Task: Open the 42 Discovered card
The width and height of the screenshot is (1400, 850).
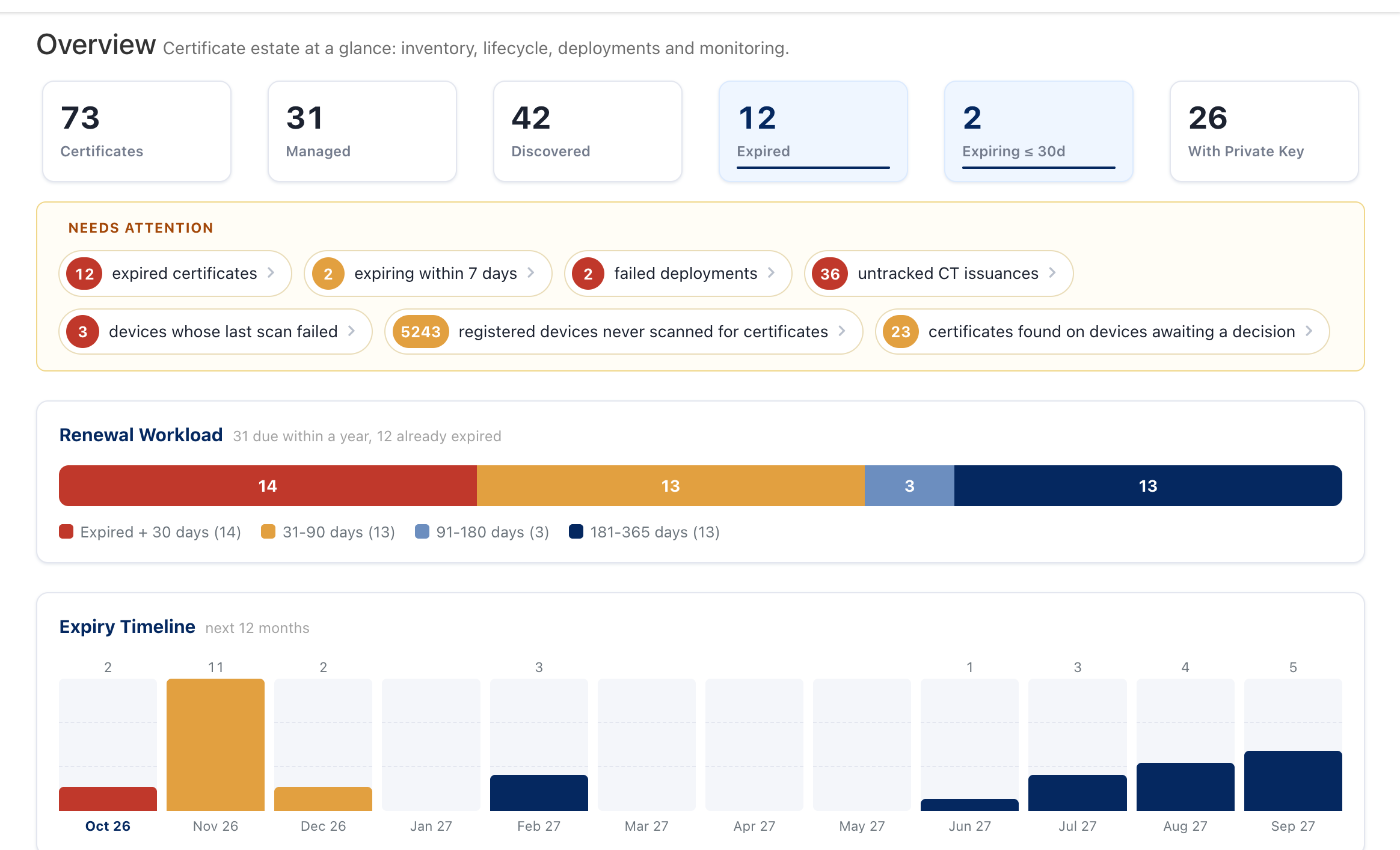Action: click(x=588, y=131)
